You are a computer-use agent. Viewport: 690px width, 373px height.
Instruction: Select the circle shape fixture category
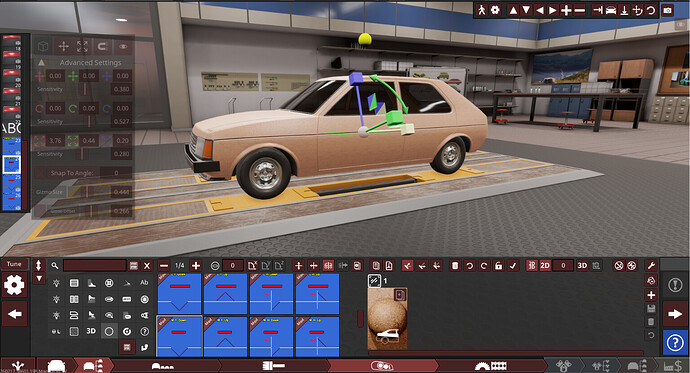109,331
